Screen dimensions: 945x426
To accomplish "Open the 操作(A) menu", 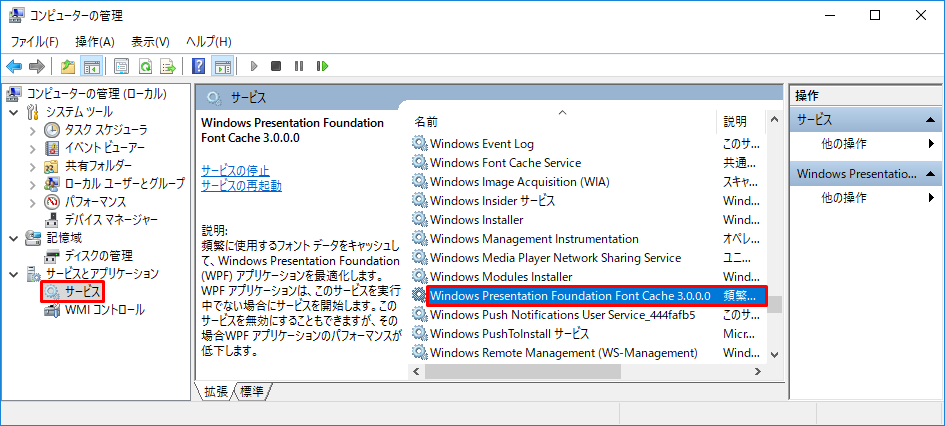I will coord(95,42).
